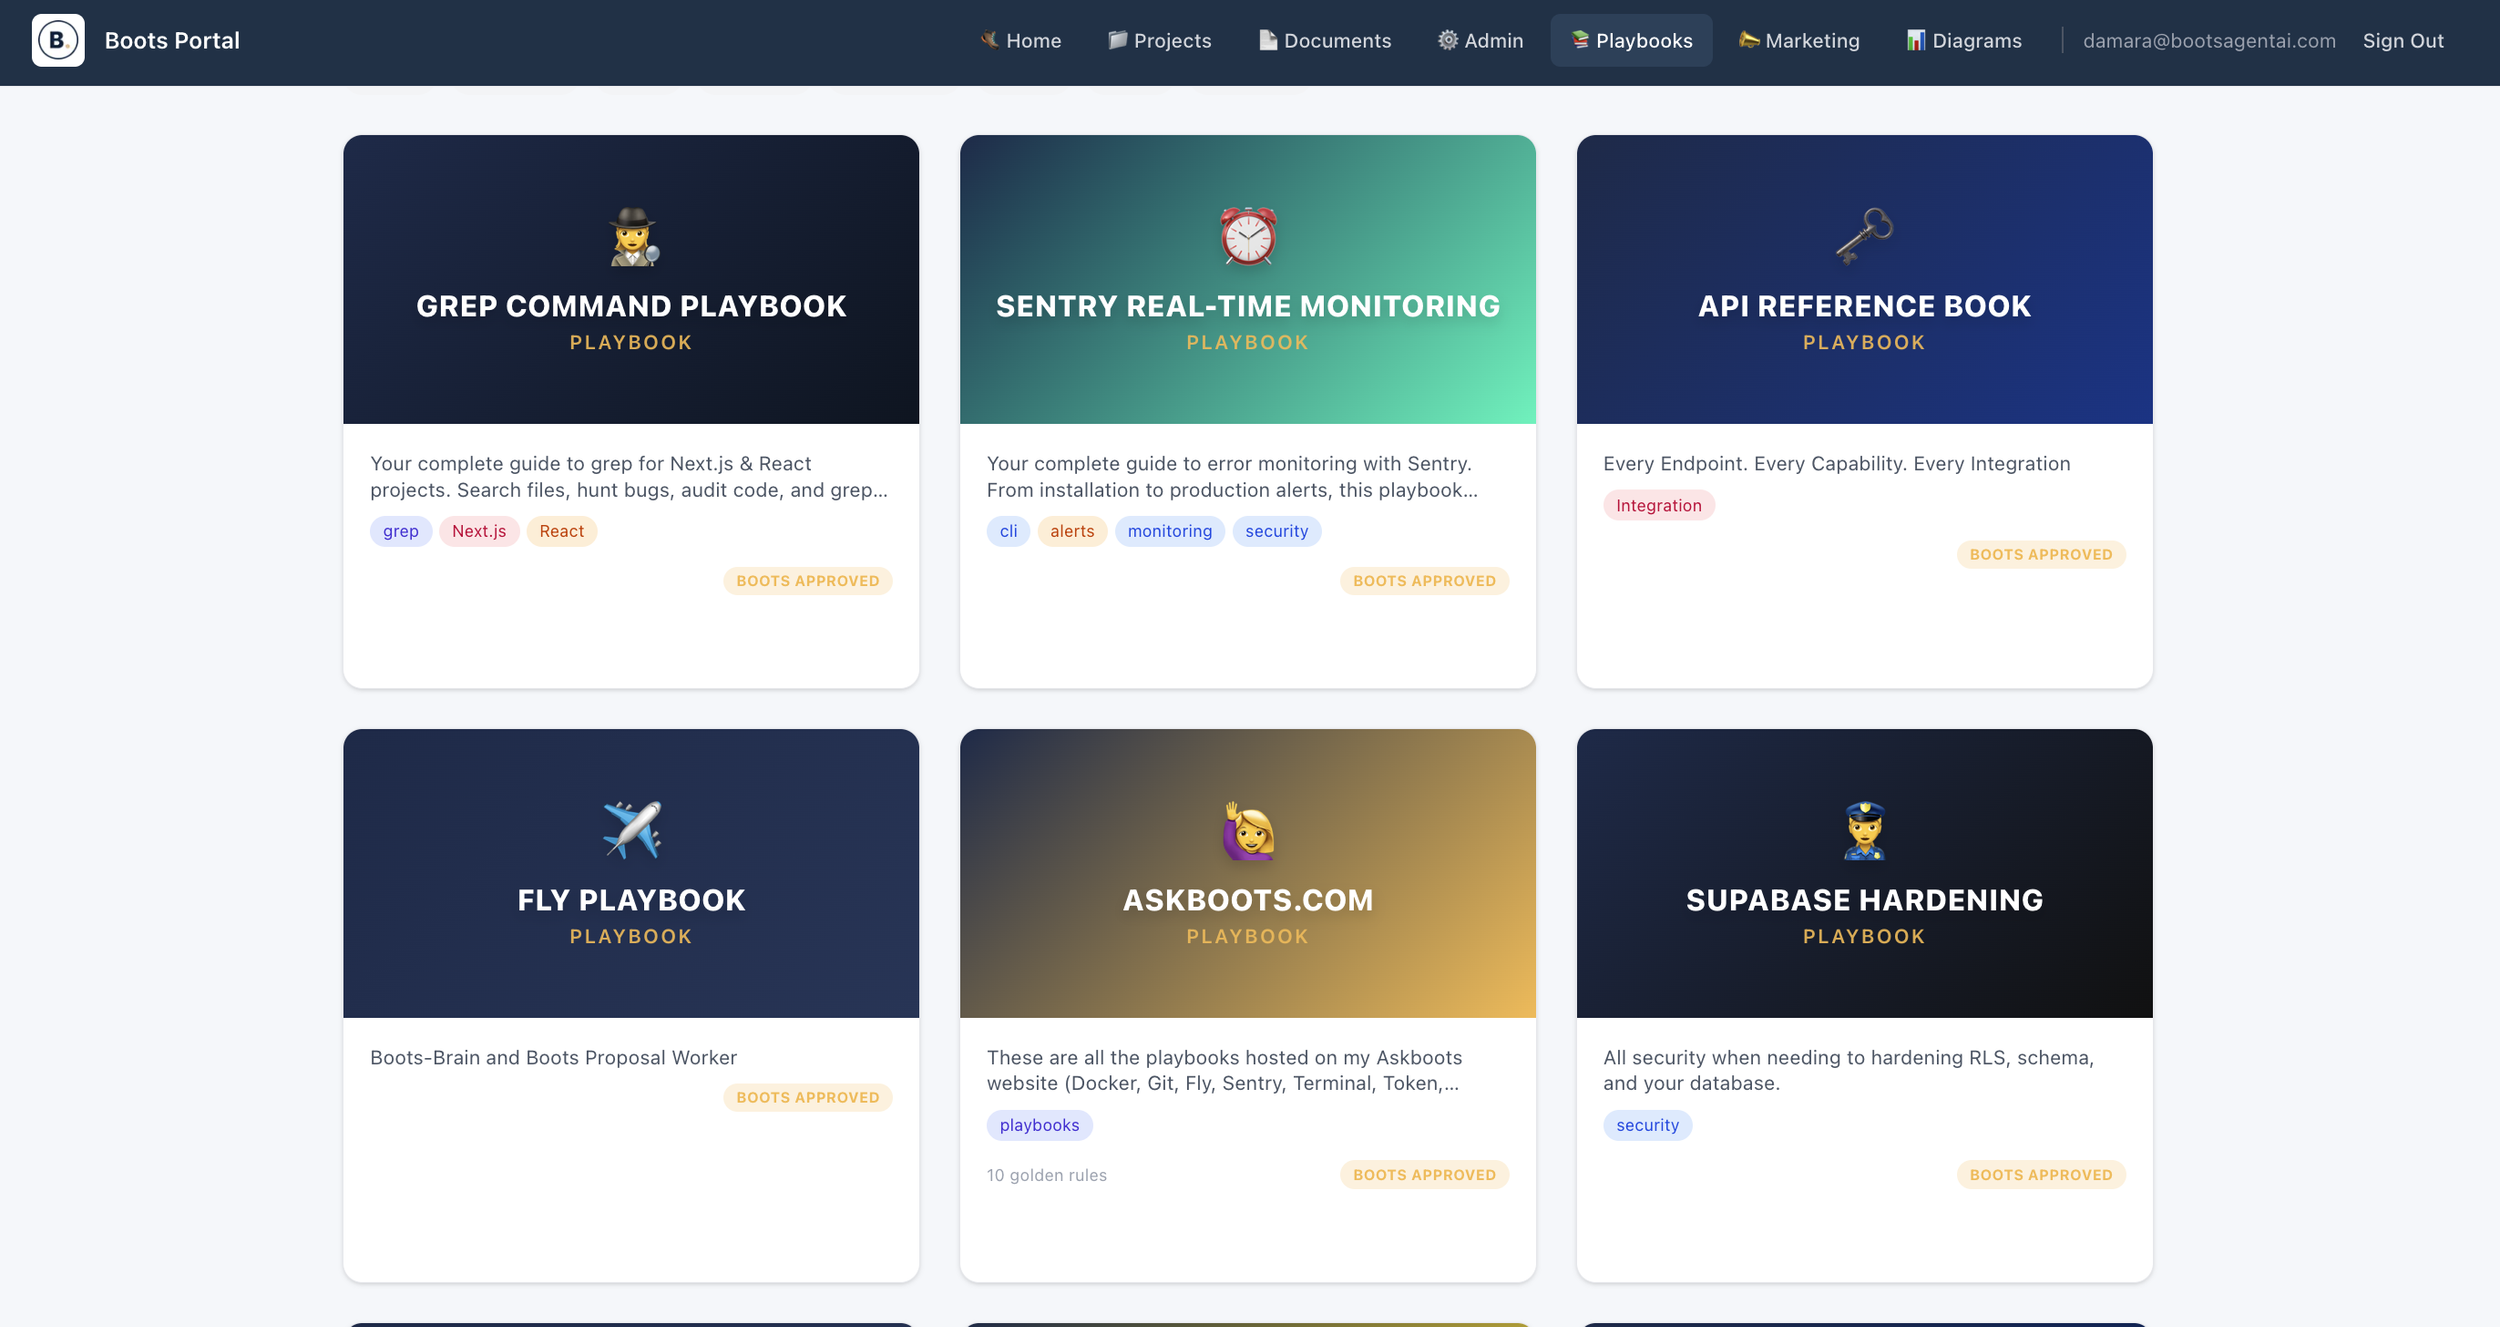Click the React tag
Screen dimensions: 2500x1327
pyautogui.click(x=562, y=531)
